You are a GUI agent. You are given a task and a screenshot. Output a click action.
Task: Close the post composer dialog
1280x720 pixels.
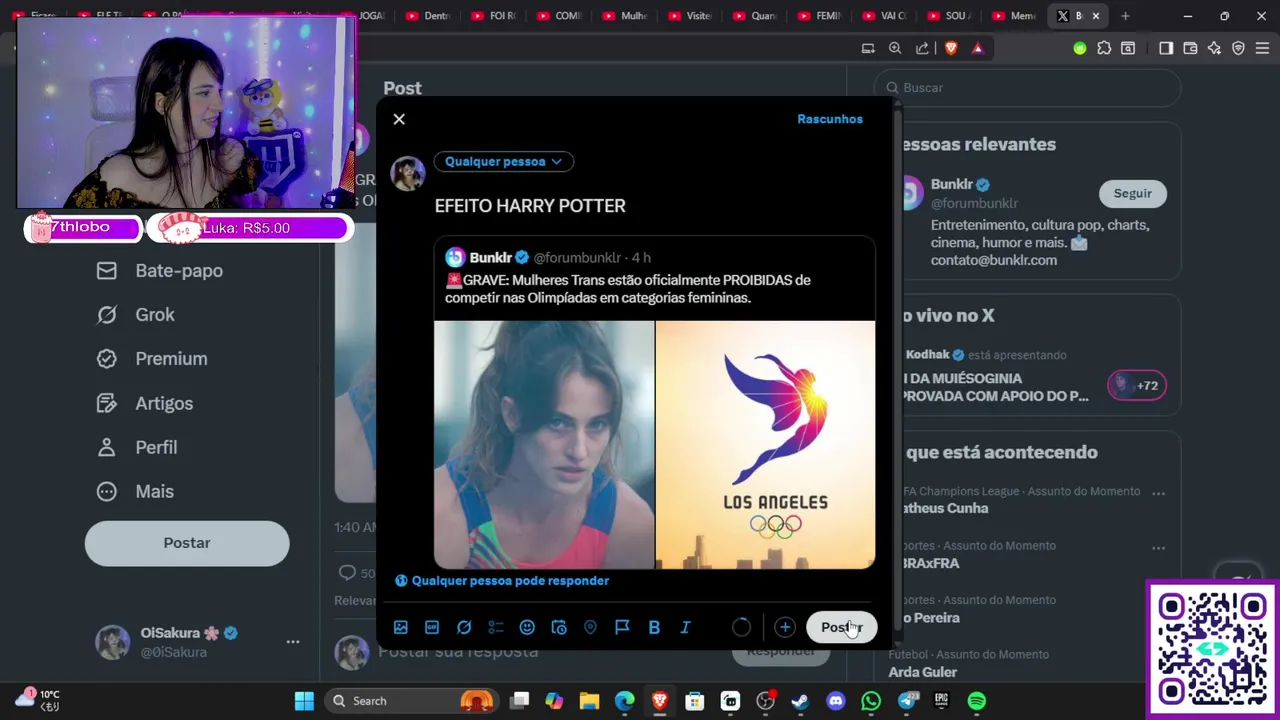(399, 119)
